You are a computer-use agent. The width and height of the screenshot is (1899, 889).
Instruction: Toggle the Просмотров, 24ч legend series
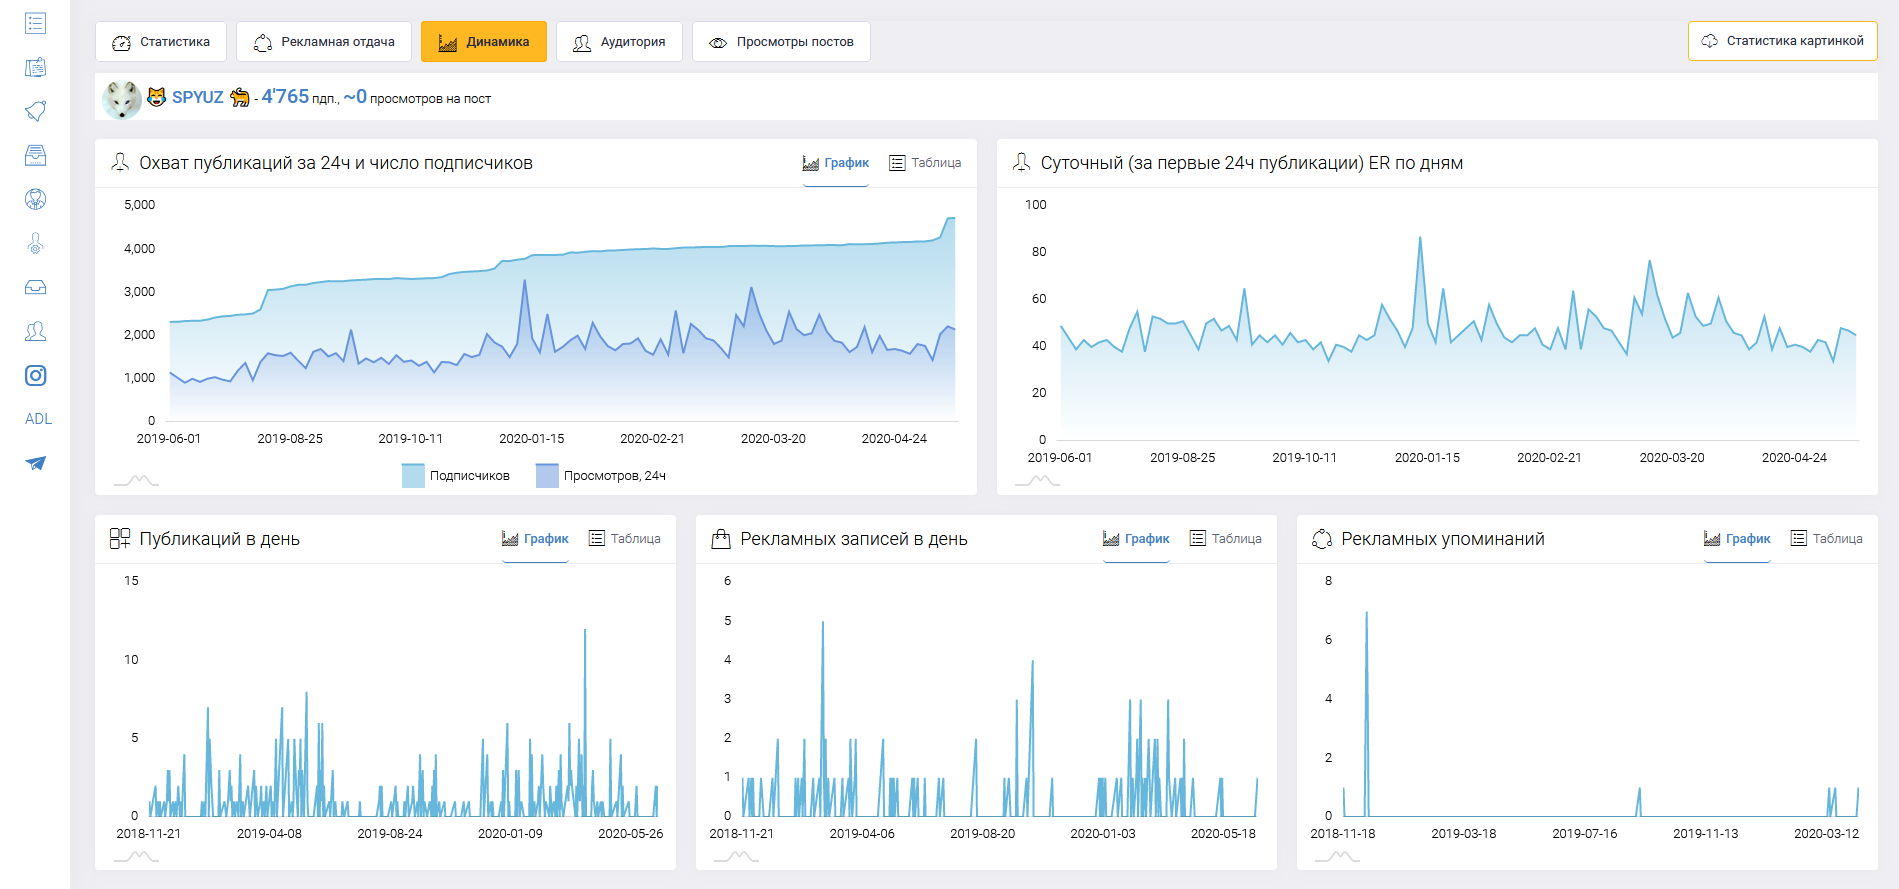(601, 476)
